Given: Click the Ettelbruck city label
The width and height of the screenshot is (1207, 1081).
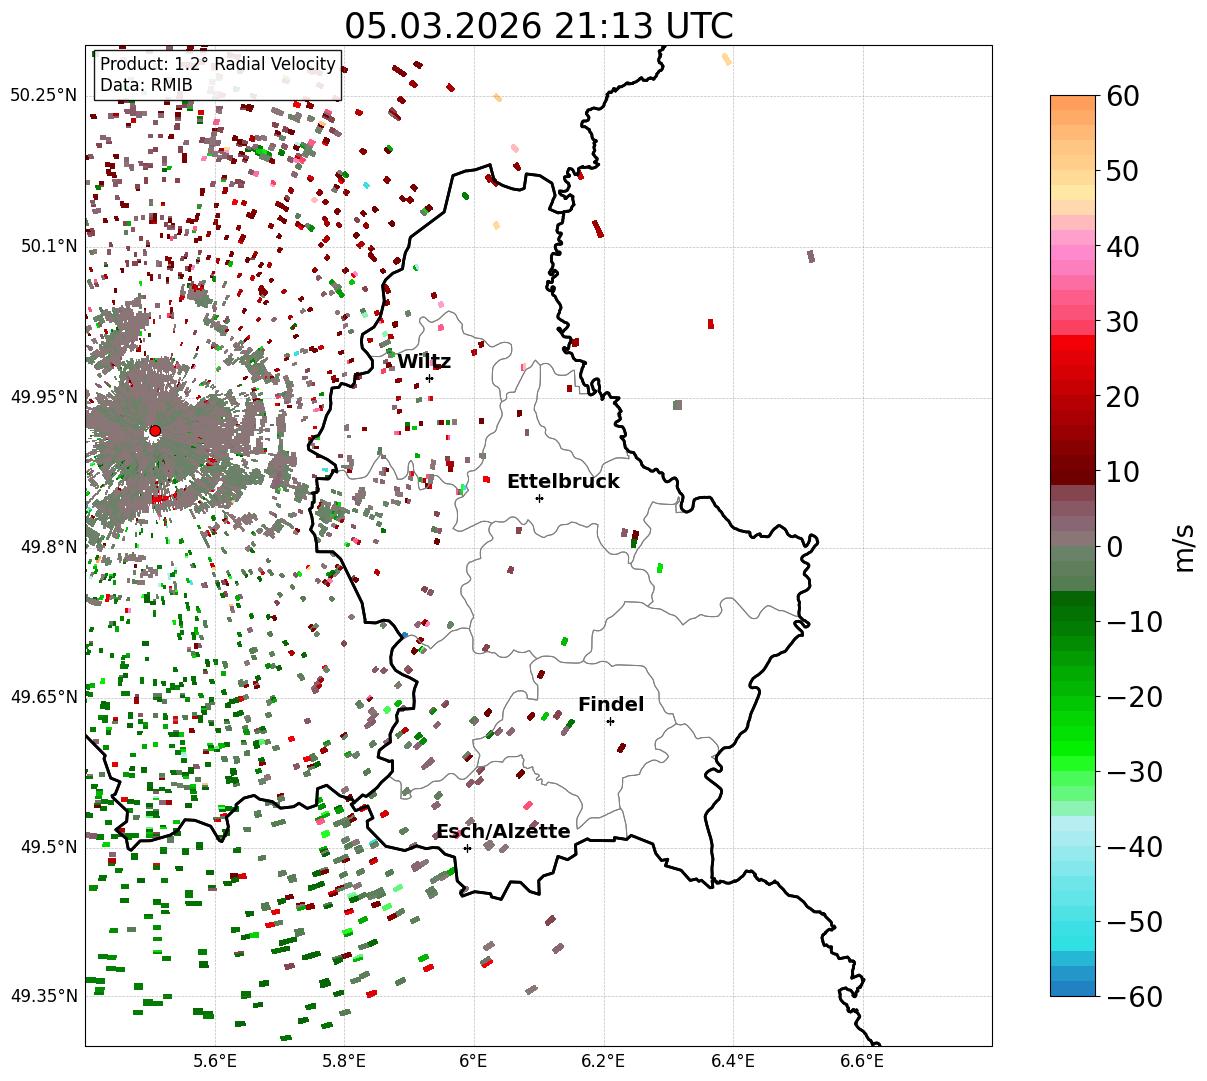Looking at the screenshot, I should click(x=563, y=482).
